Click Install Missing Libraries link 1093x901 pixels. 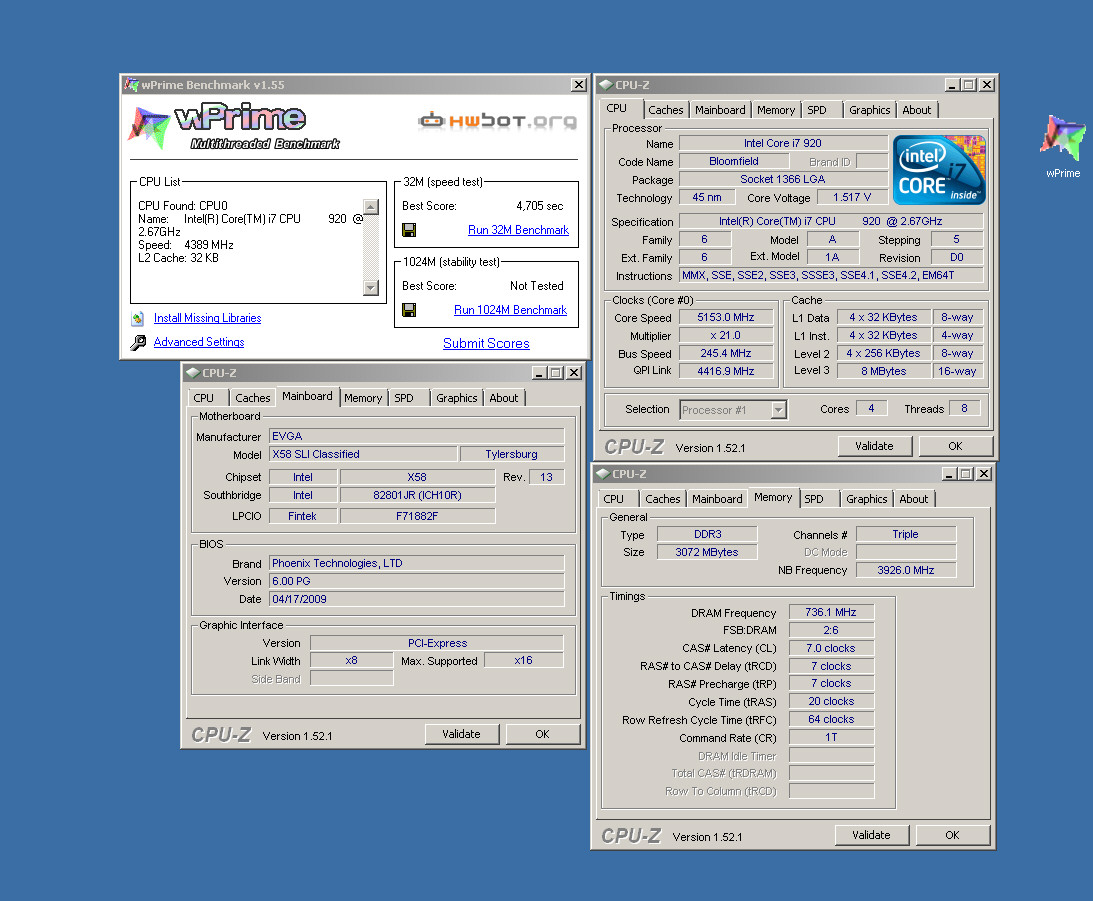(207, 318)
